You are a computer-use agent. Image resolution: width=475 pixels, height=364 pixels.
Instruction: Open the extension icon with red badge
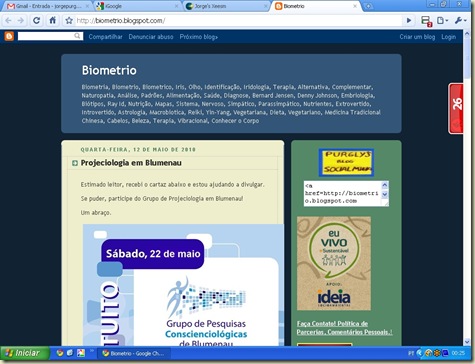pos(426,21)
